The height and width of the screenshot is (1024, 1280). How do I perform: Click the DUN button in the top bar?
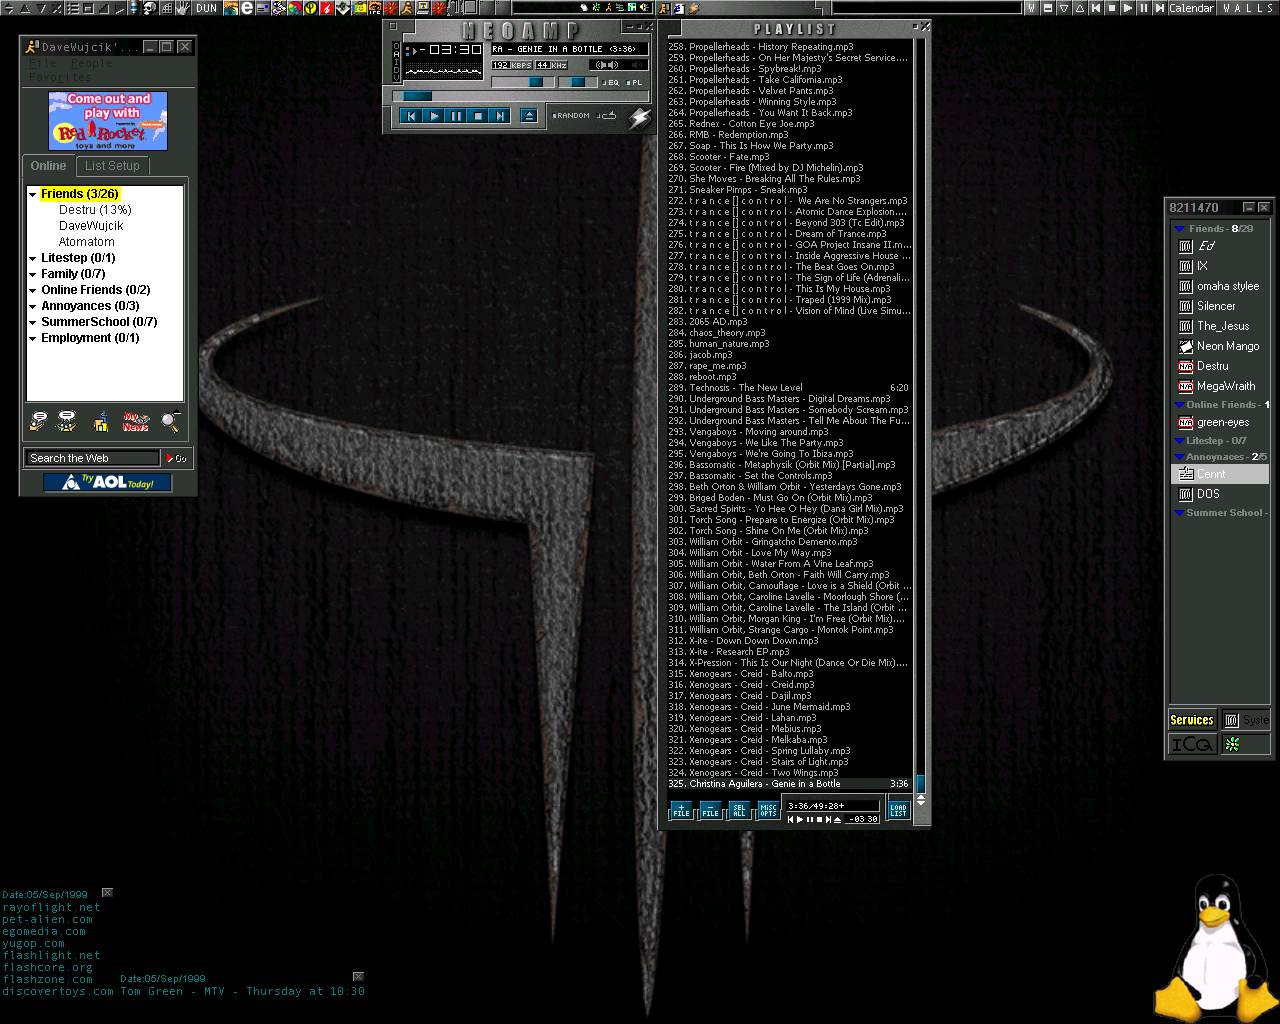pyautogui.click(x=206, y=8)
